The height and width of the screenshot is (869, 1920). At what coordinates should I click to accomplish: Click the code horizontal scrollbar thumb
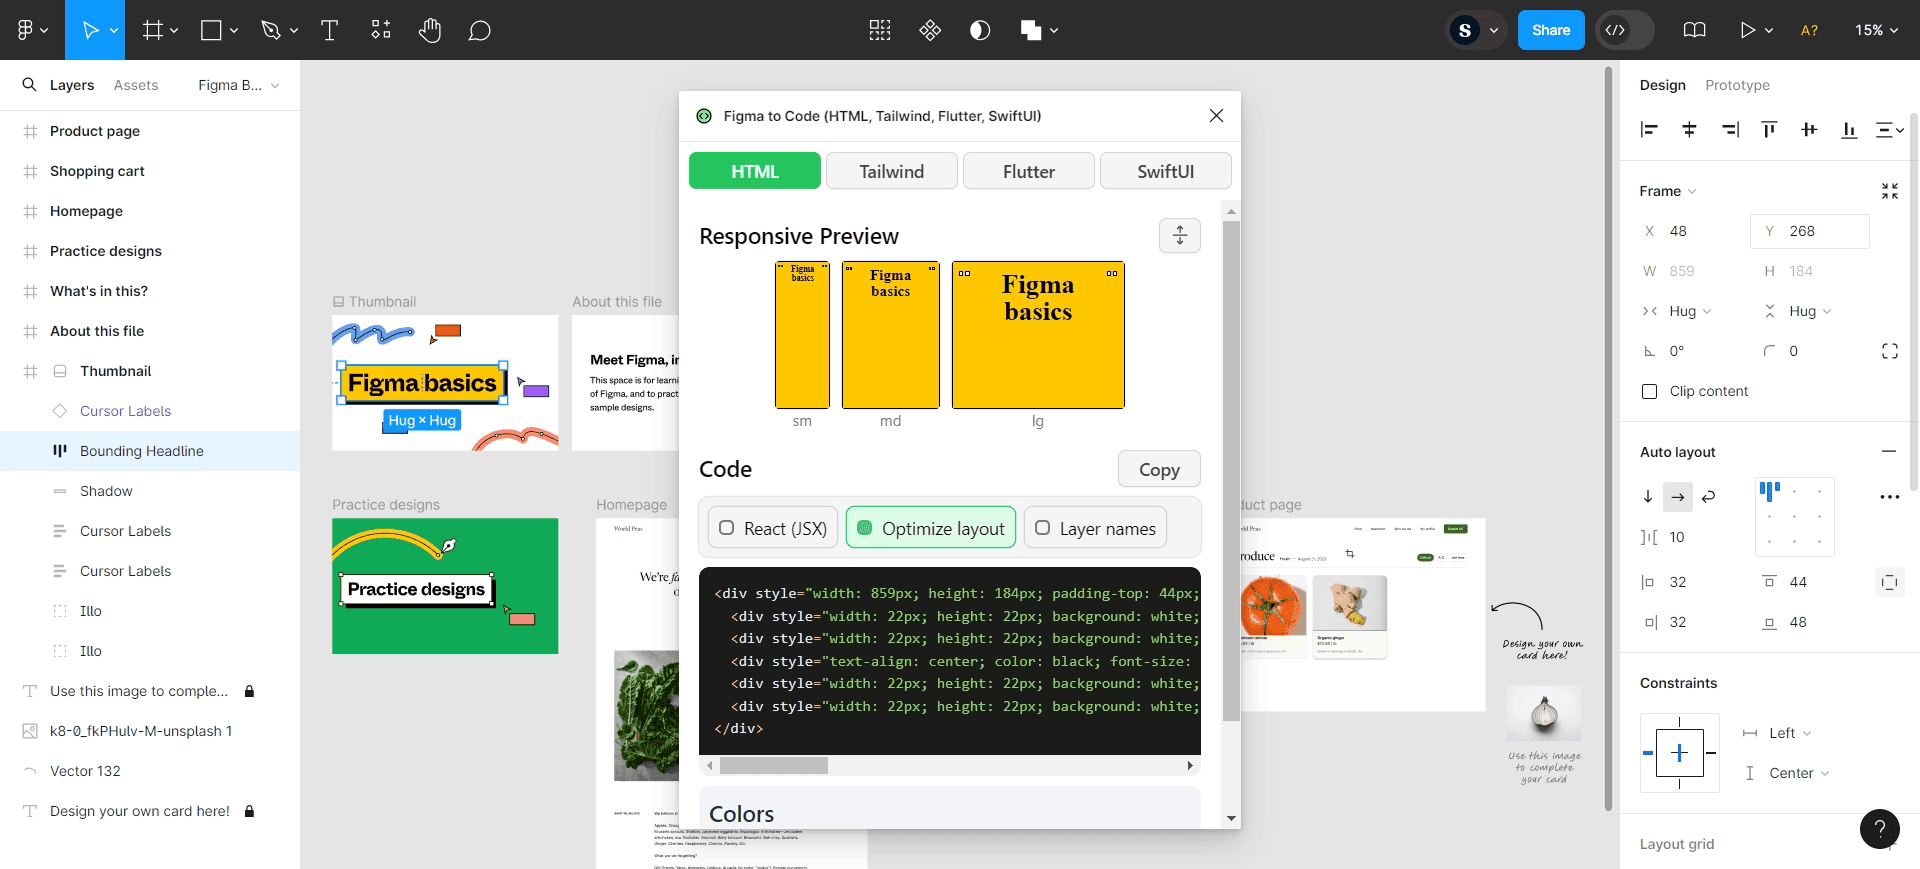[774, 766]
